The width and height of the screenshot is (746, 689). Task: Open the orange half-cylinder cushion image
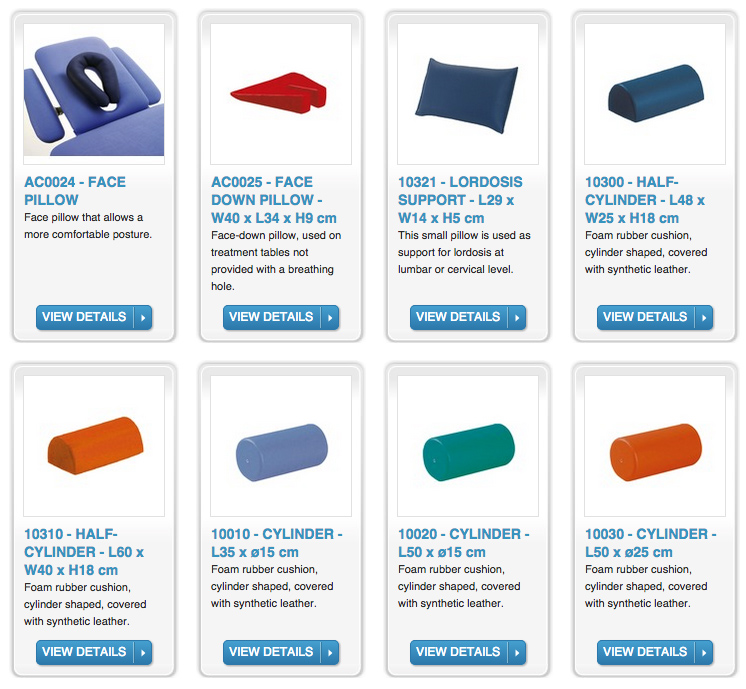coord(94,446)
